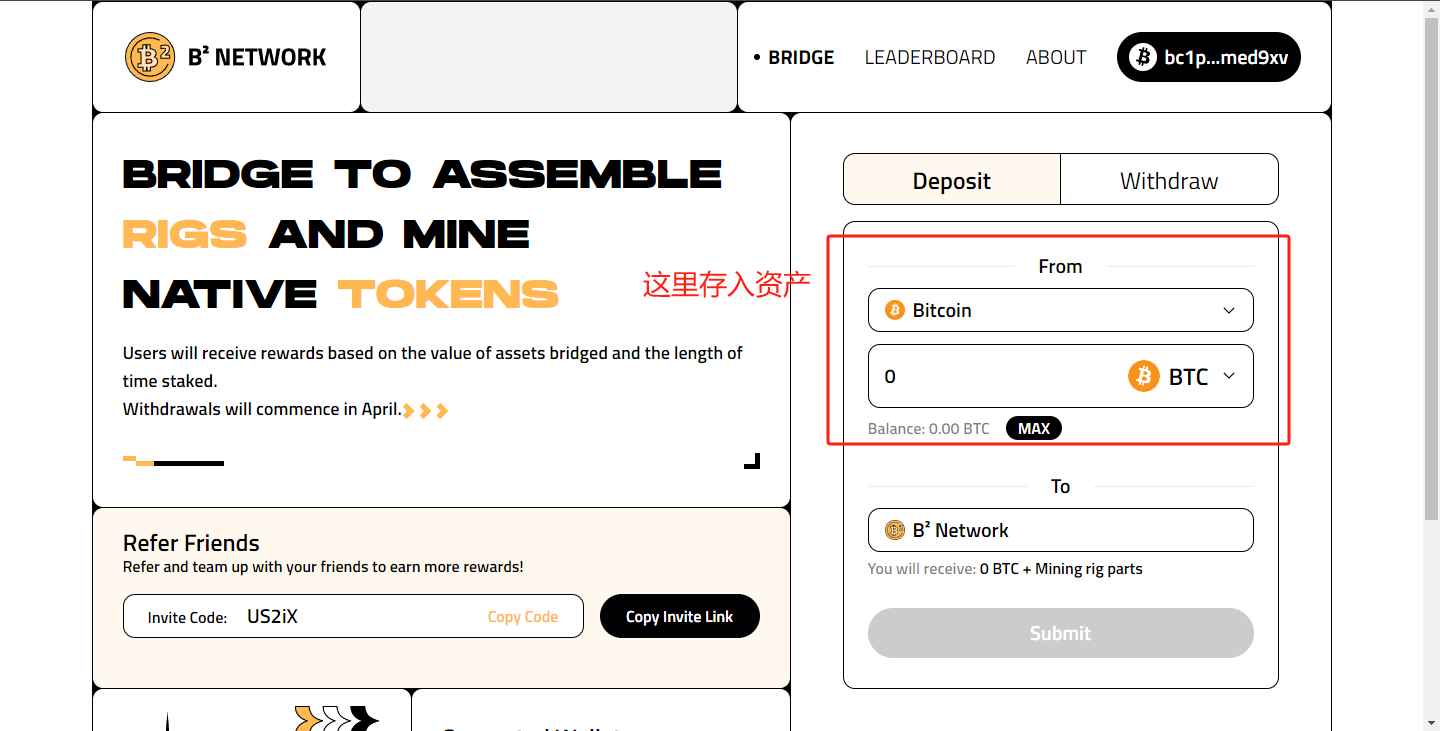The height and width of the screenshot is (731, 1440).
Task: Go to the LEADERBOARD page
Action: tap(929, 57)
